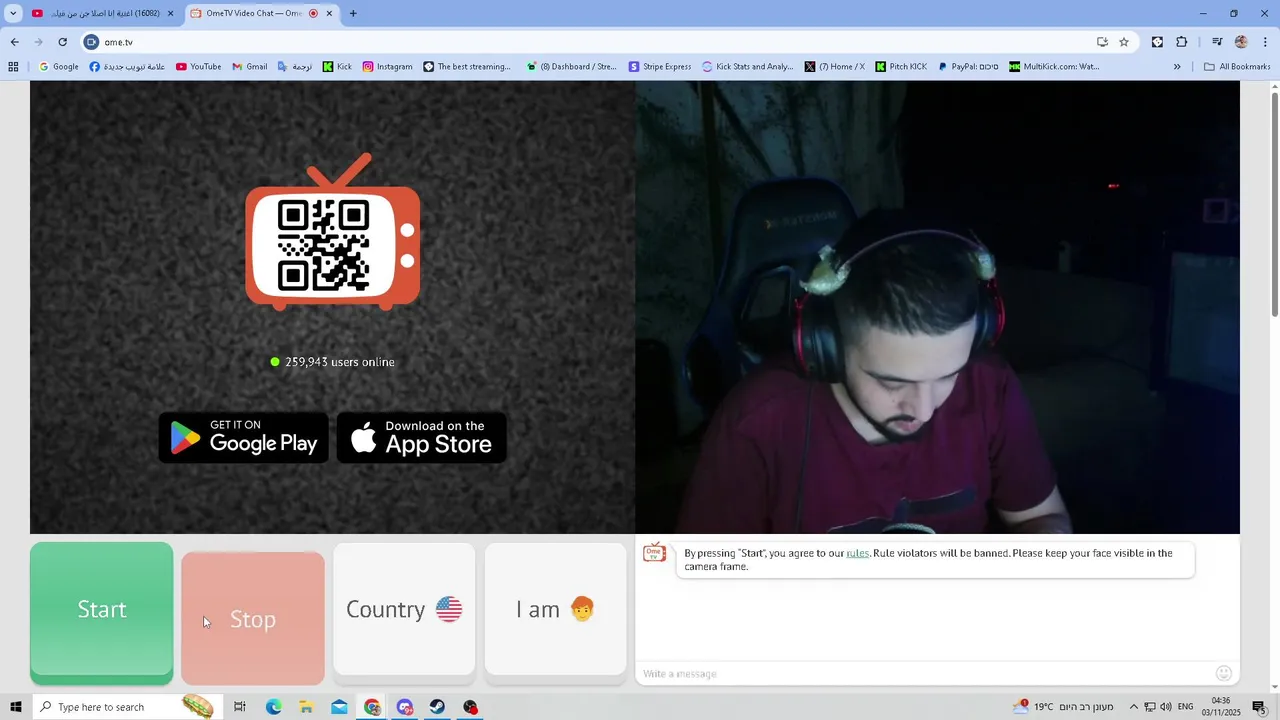
Task: Click the OmeTV QR code TV logo
Action: (x=332, y=233)
